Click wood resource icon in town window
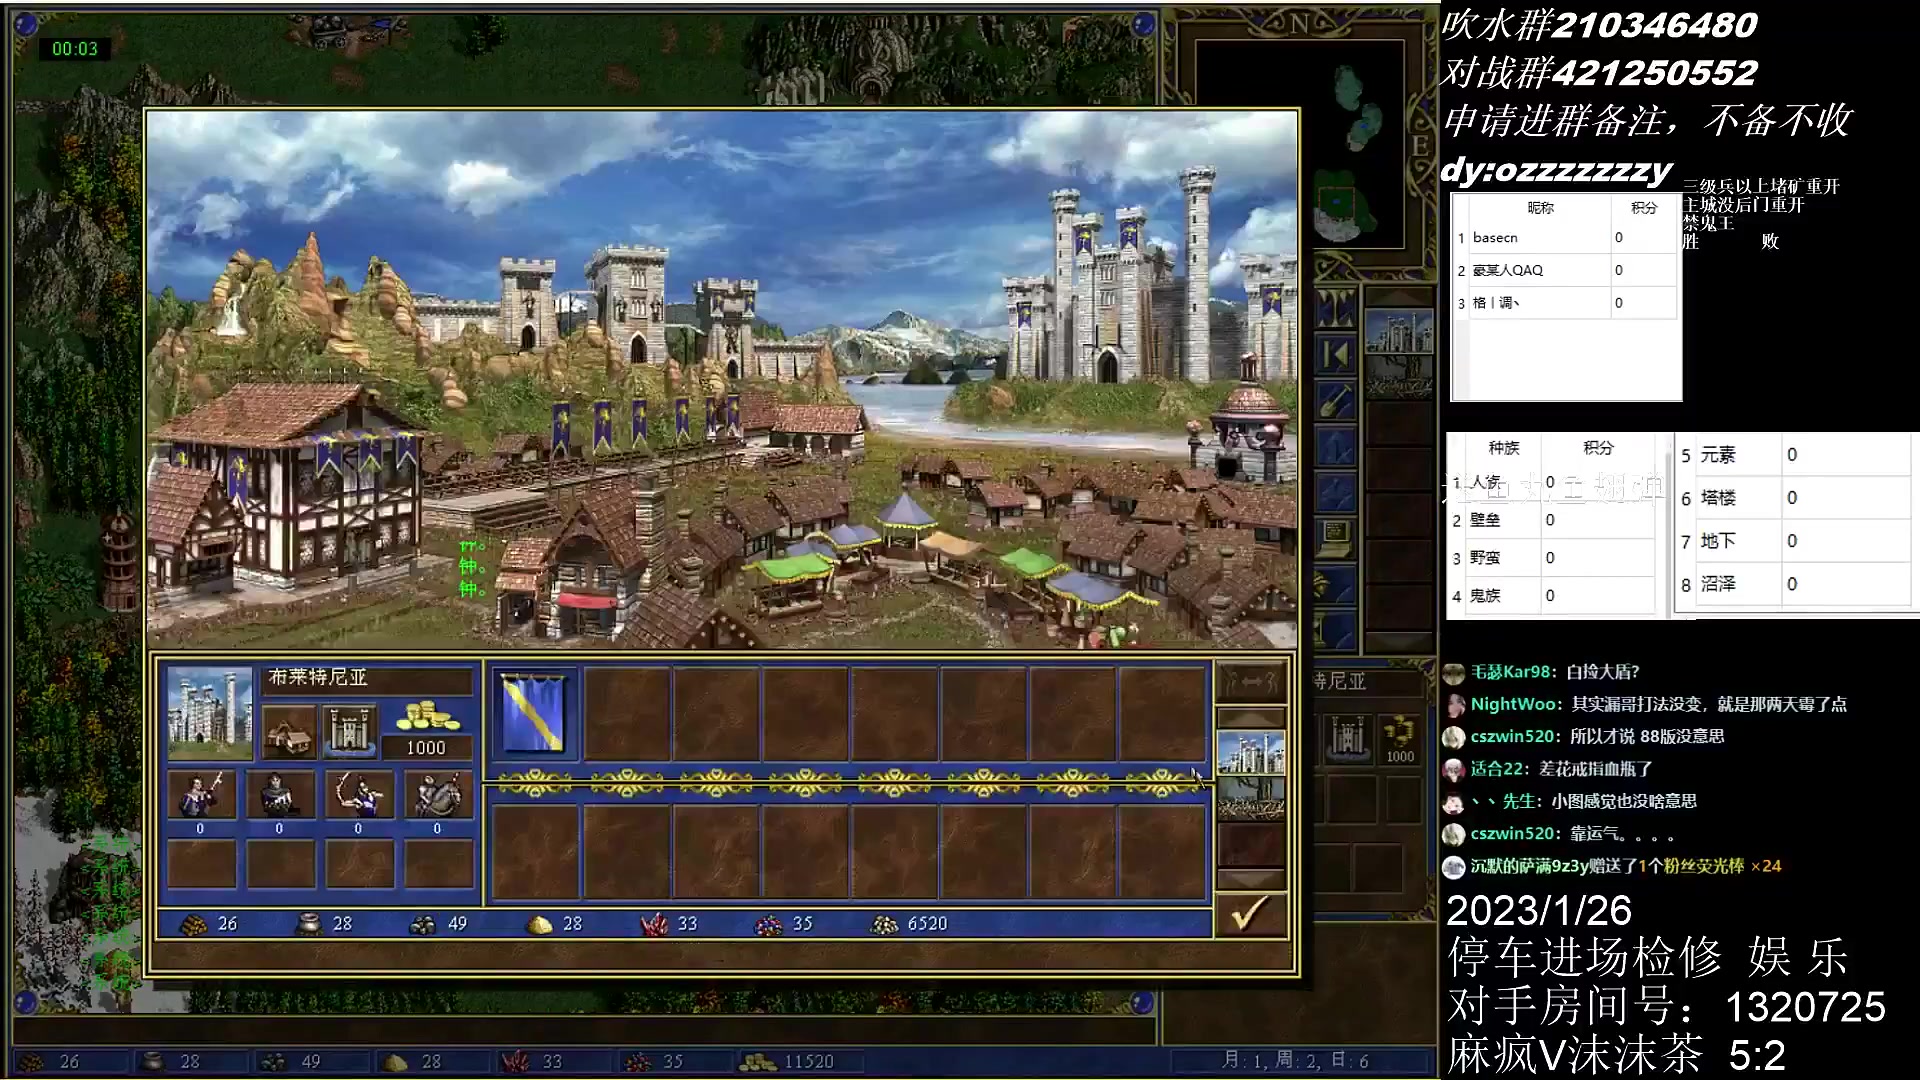1920x1080 pixels. pyautogui.click(x=193, y=924)
